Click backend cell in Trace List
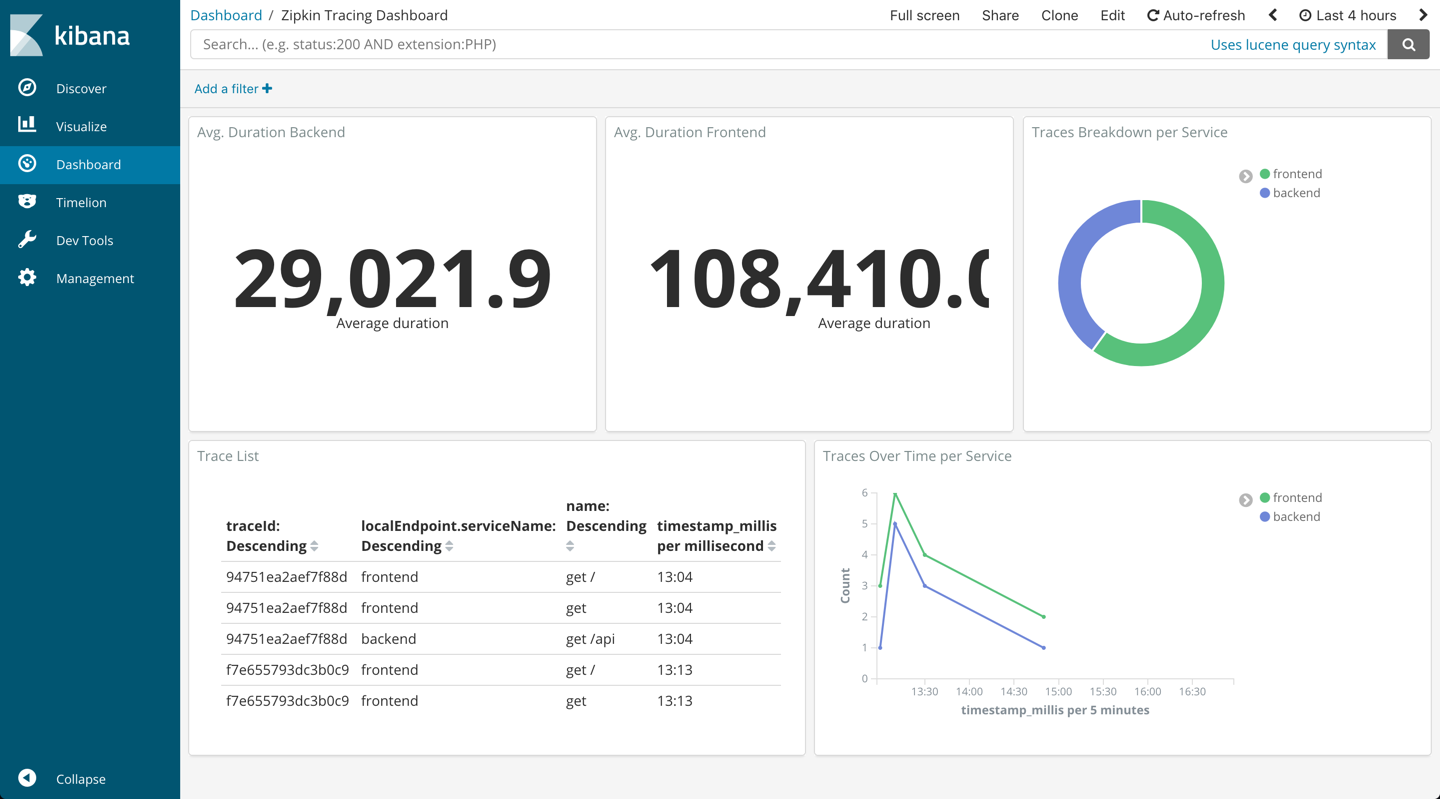 pyautogui.click(x=388, y=639)
